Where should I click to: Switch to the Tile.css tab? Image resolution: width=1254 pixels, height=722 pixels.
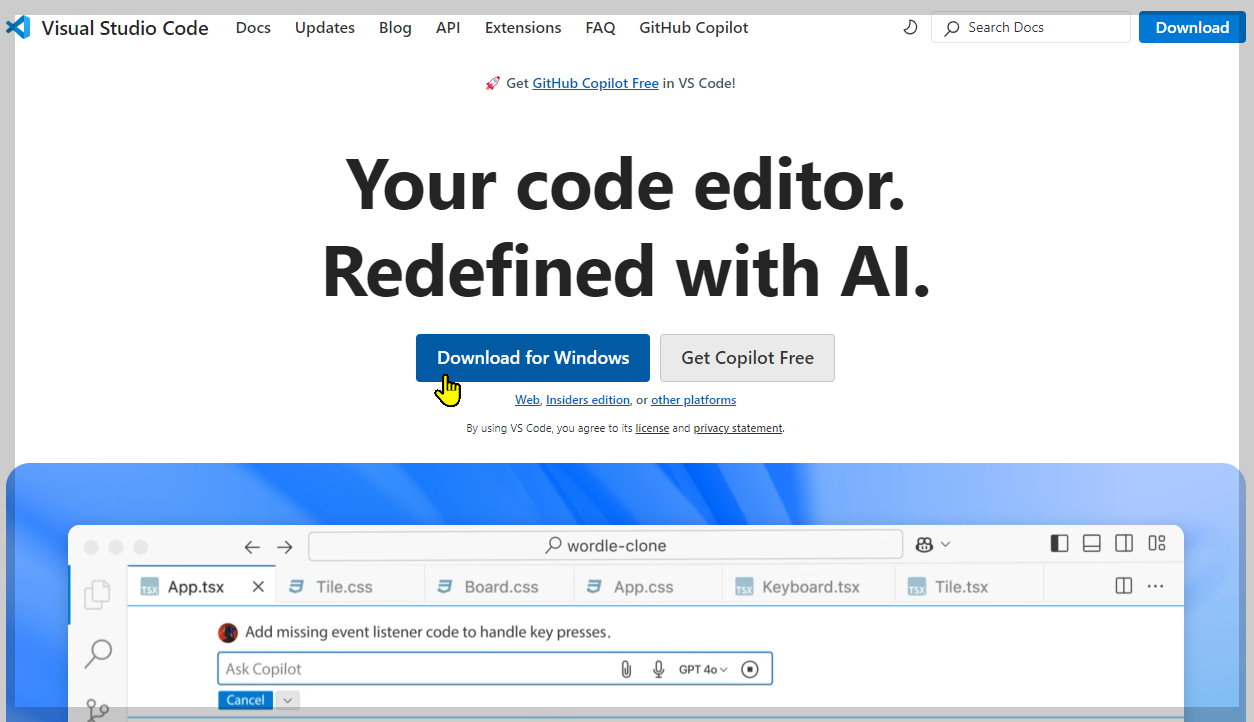click(x=350, y=587)
